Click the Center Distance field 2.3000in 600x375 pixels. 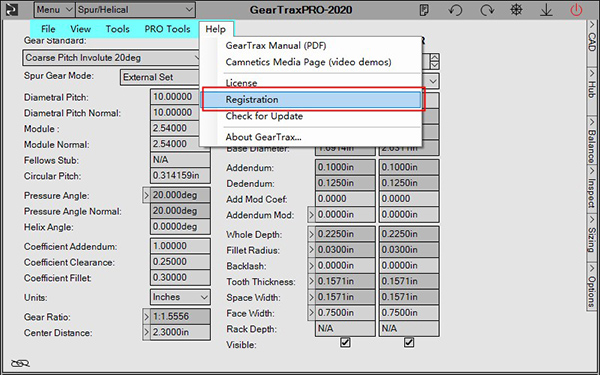click(180, 332)
